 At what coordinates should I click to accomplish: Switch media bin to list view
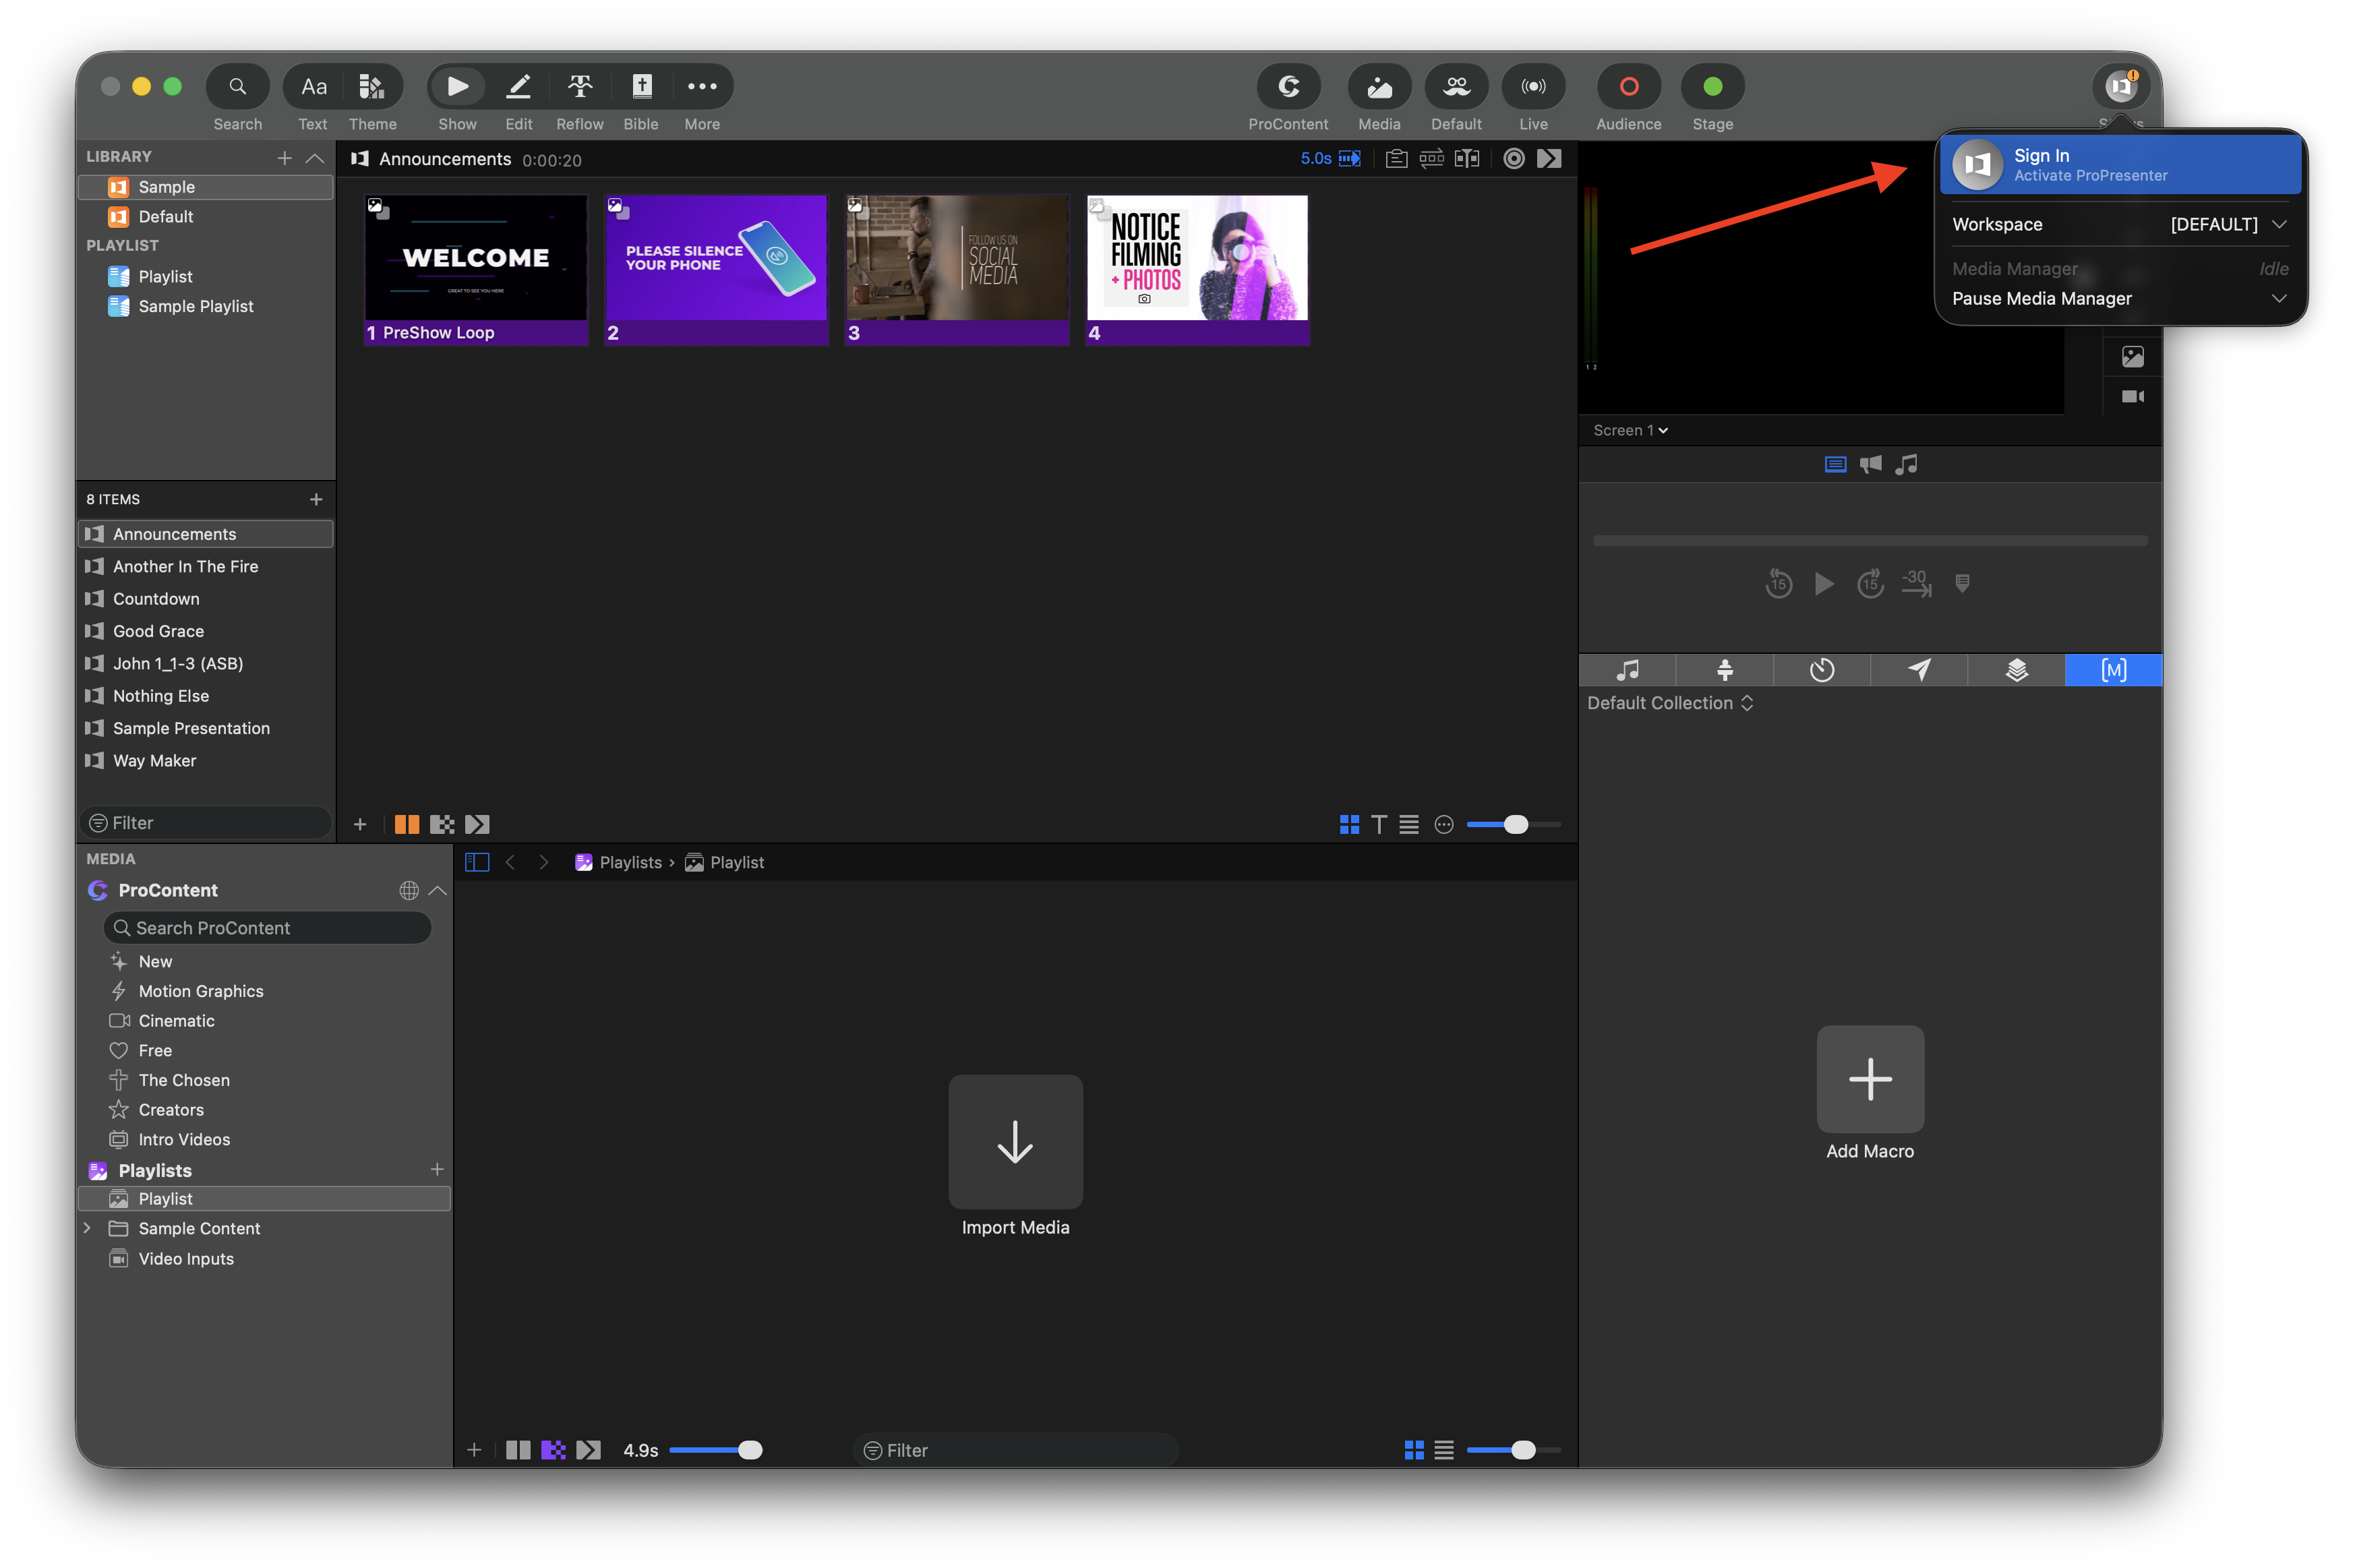pos(1444,1450)
